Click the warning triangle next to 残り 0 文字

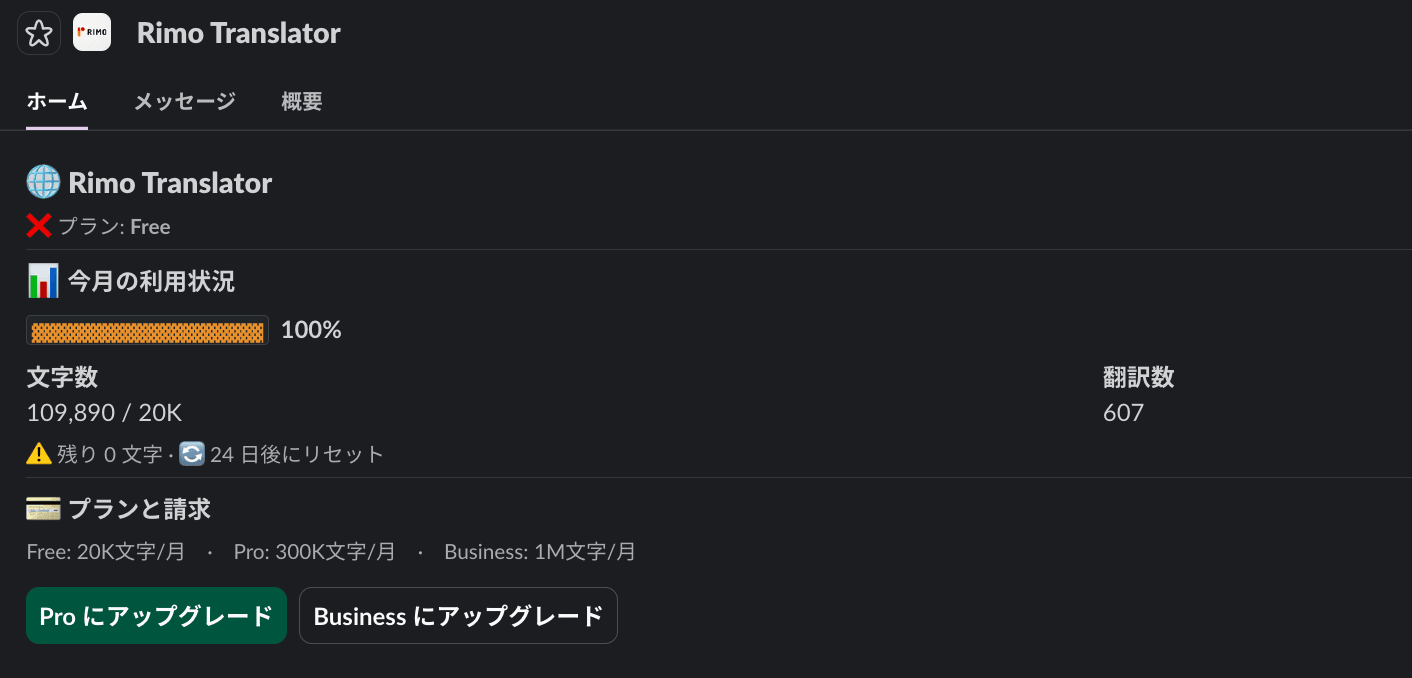[x=38, y=453]
